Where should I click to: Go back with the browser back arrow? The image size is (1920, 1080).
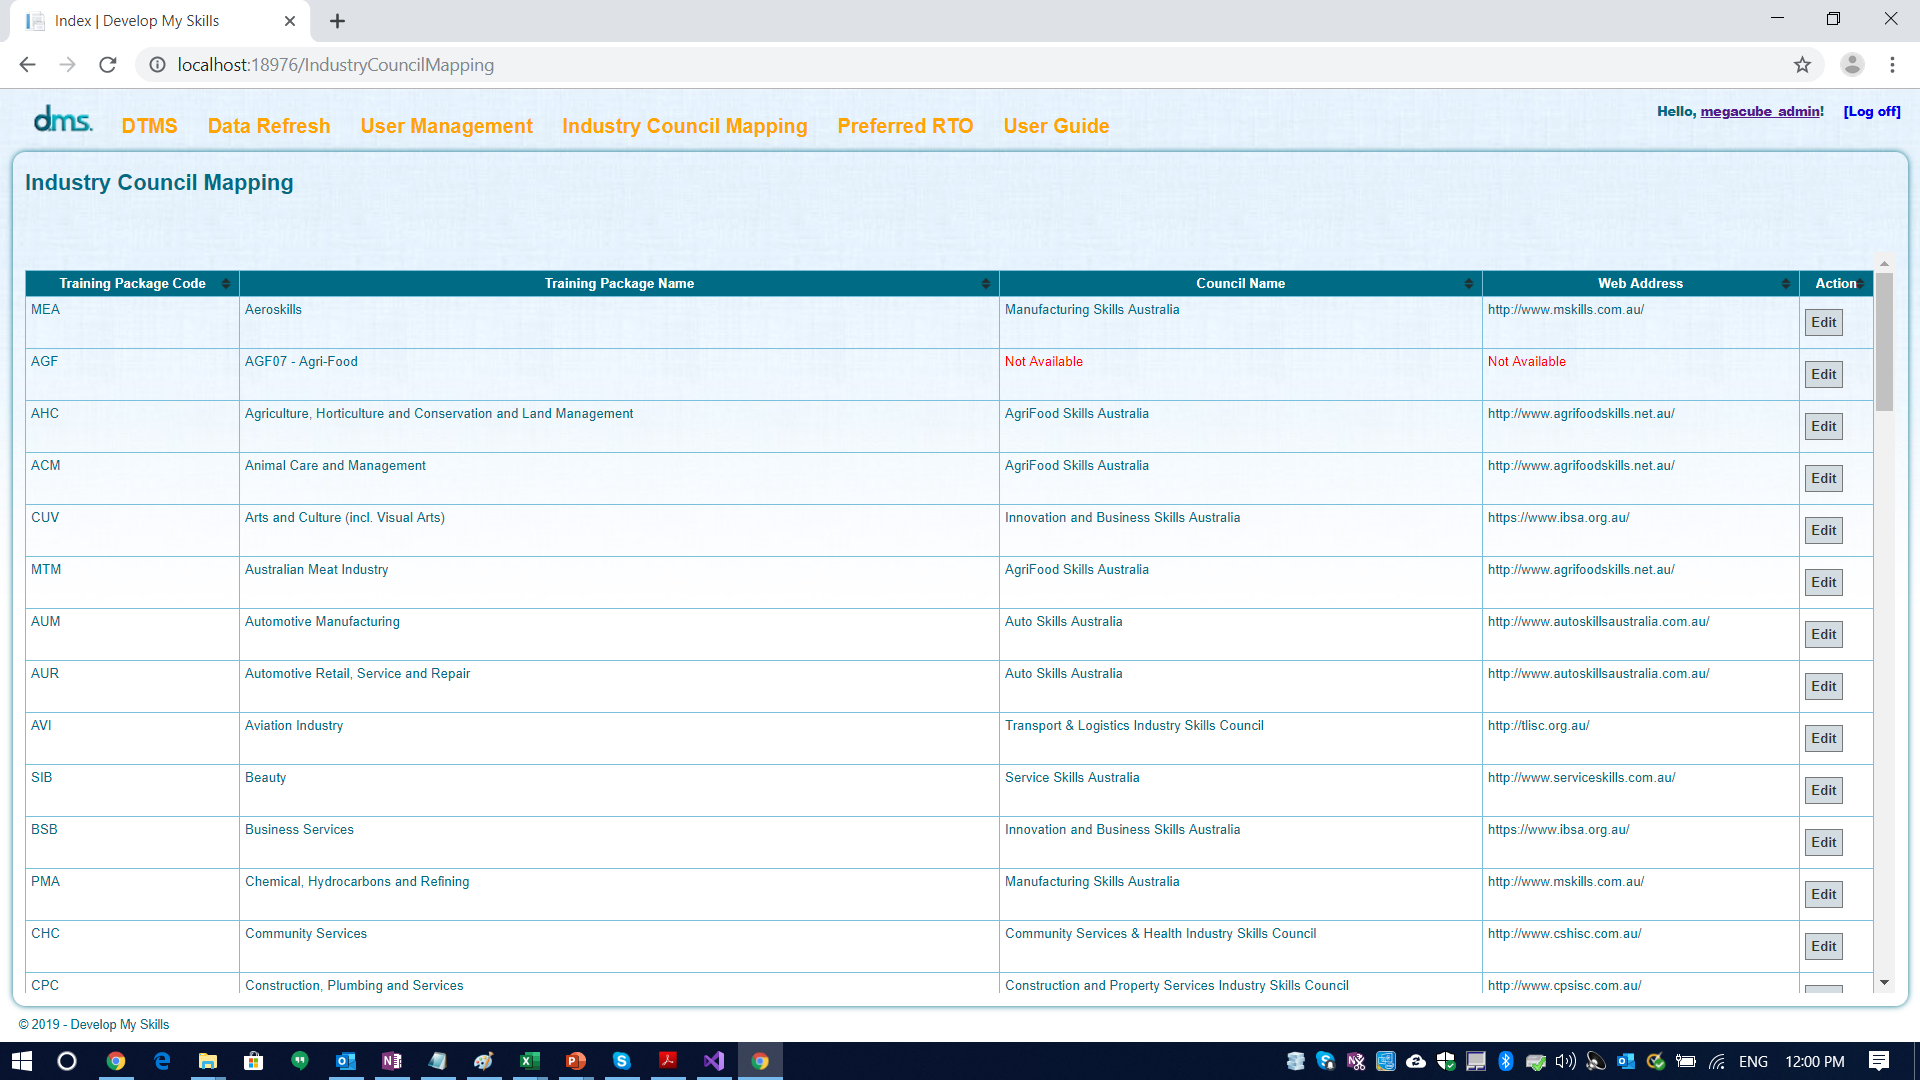[27, 65]
